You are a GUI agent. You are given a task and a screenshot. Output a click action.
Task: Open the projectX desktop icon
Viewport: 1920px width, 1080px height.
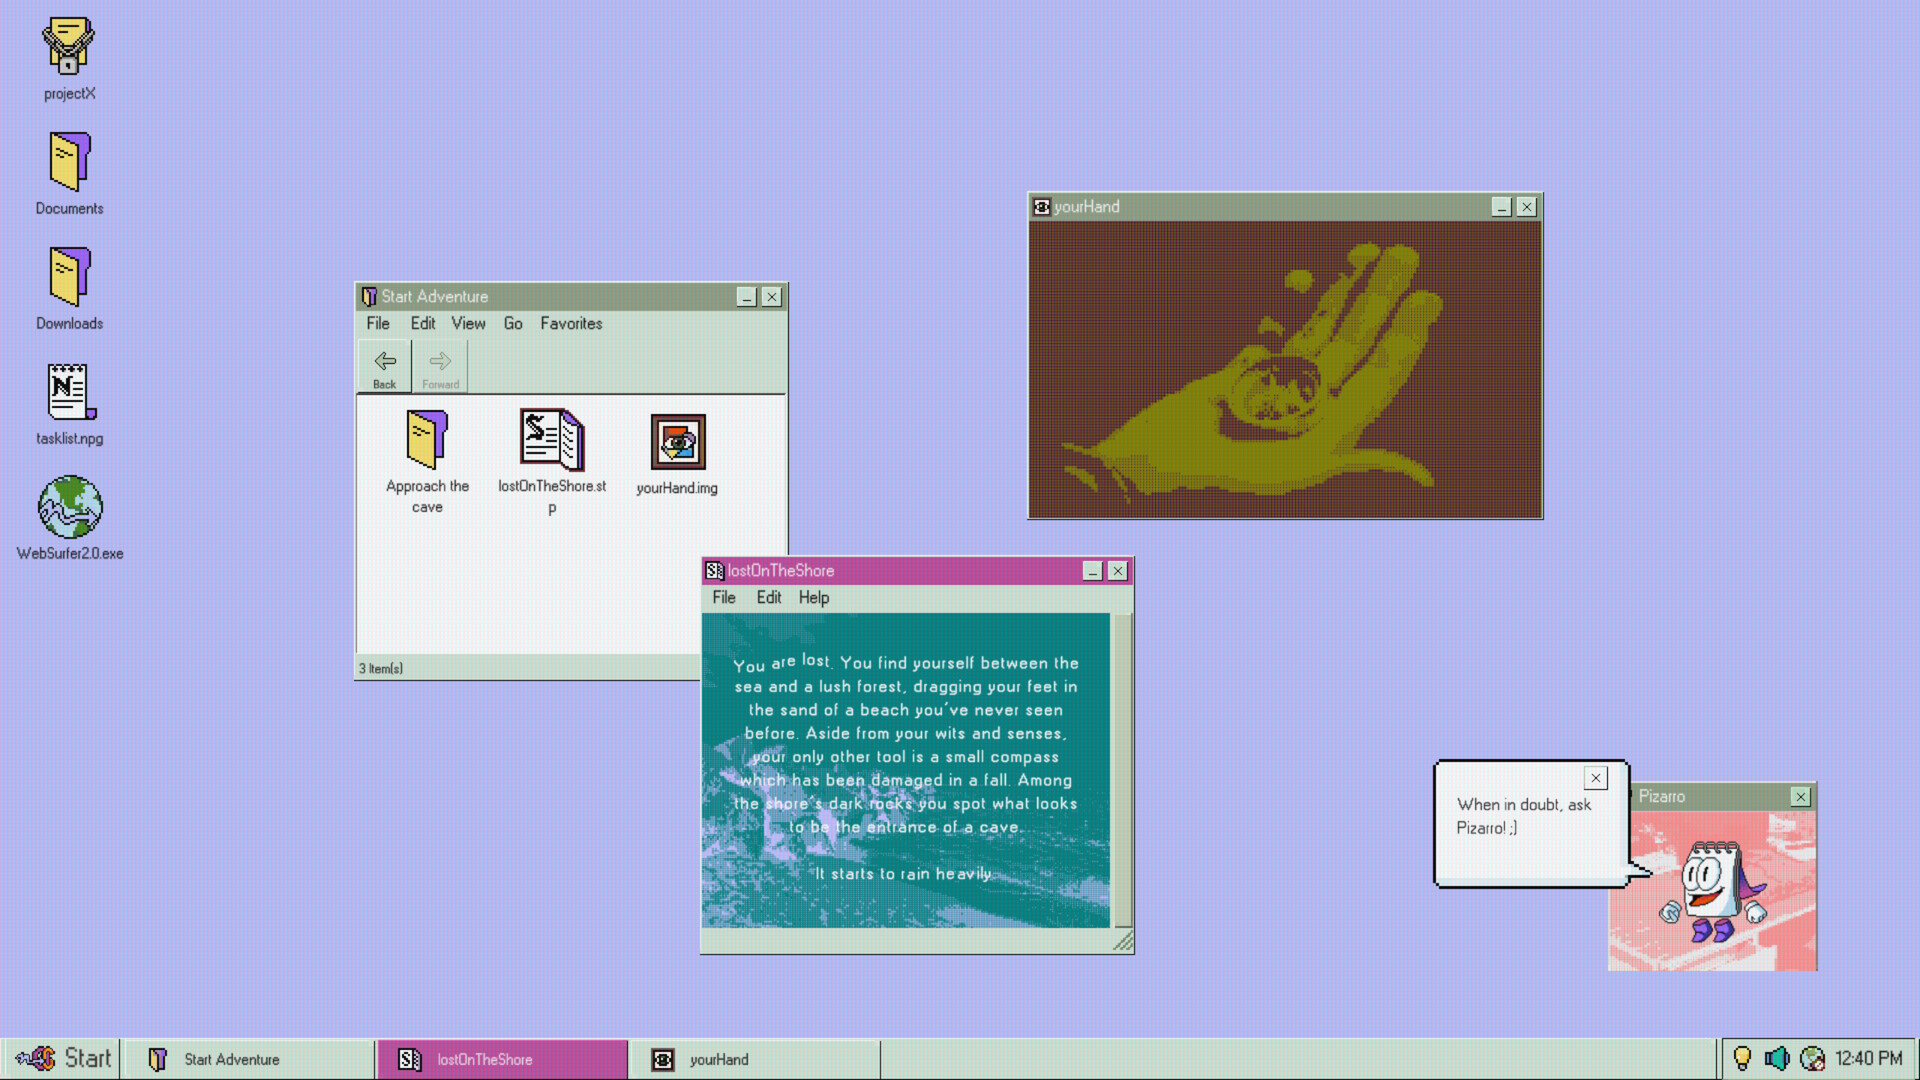point(69,45)
